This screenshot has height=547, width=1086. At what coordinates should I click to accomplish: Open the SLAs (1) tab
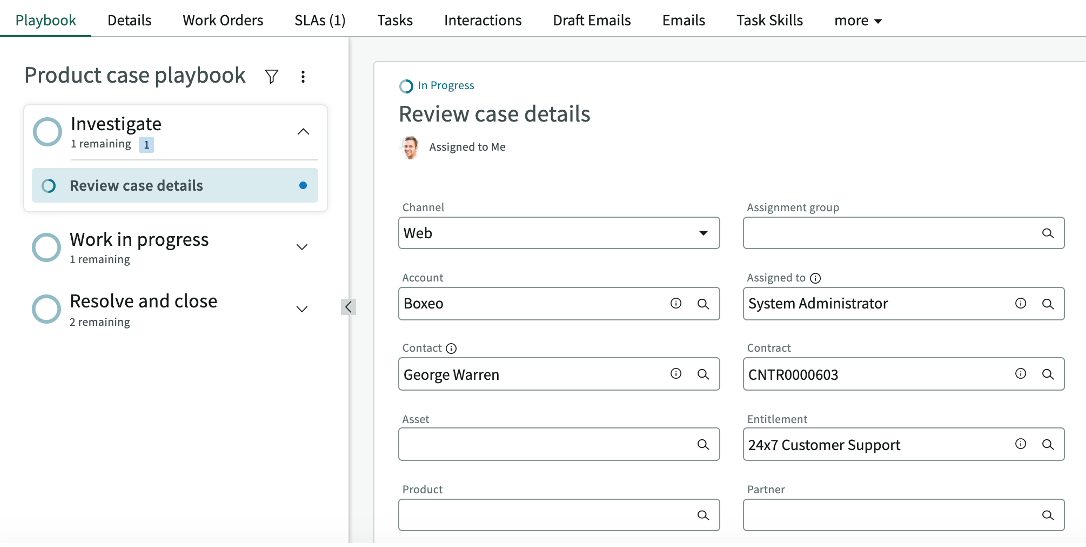tap(320, 20)
